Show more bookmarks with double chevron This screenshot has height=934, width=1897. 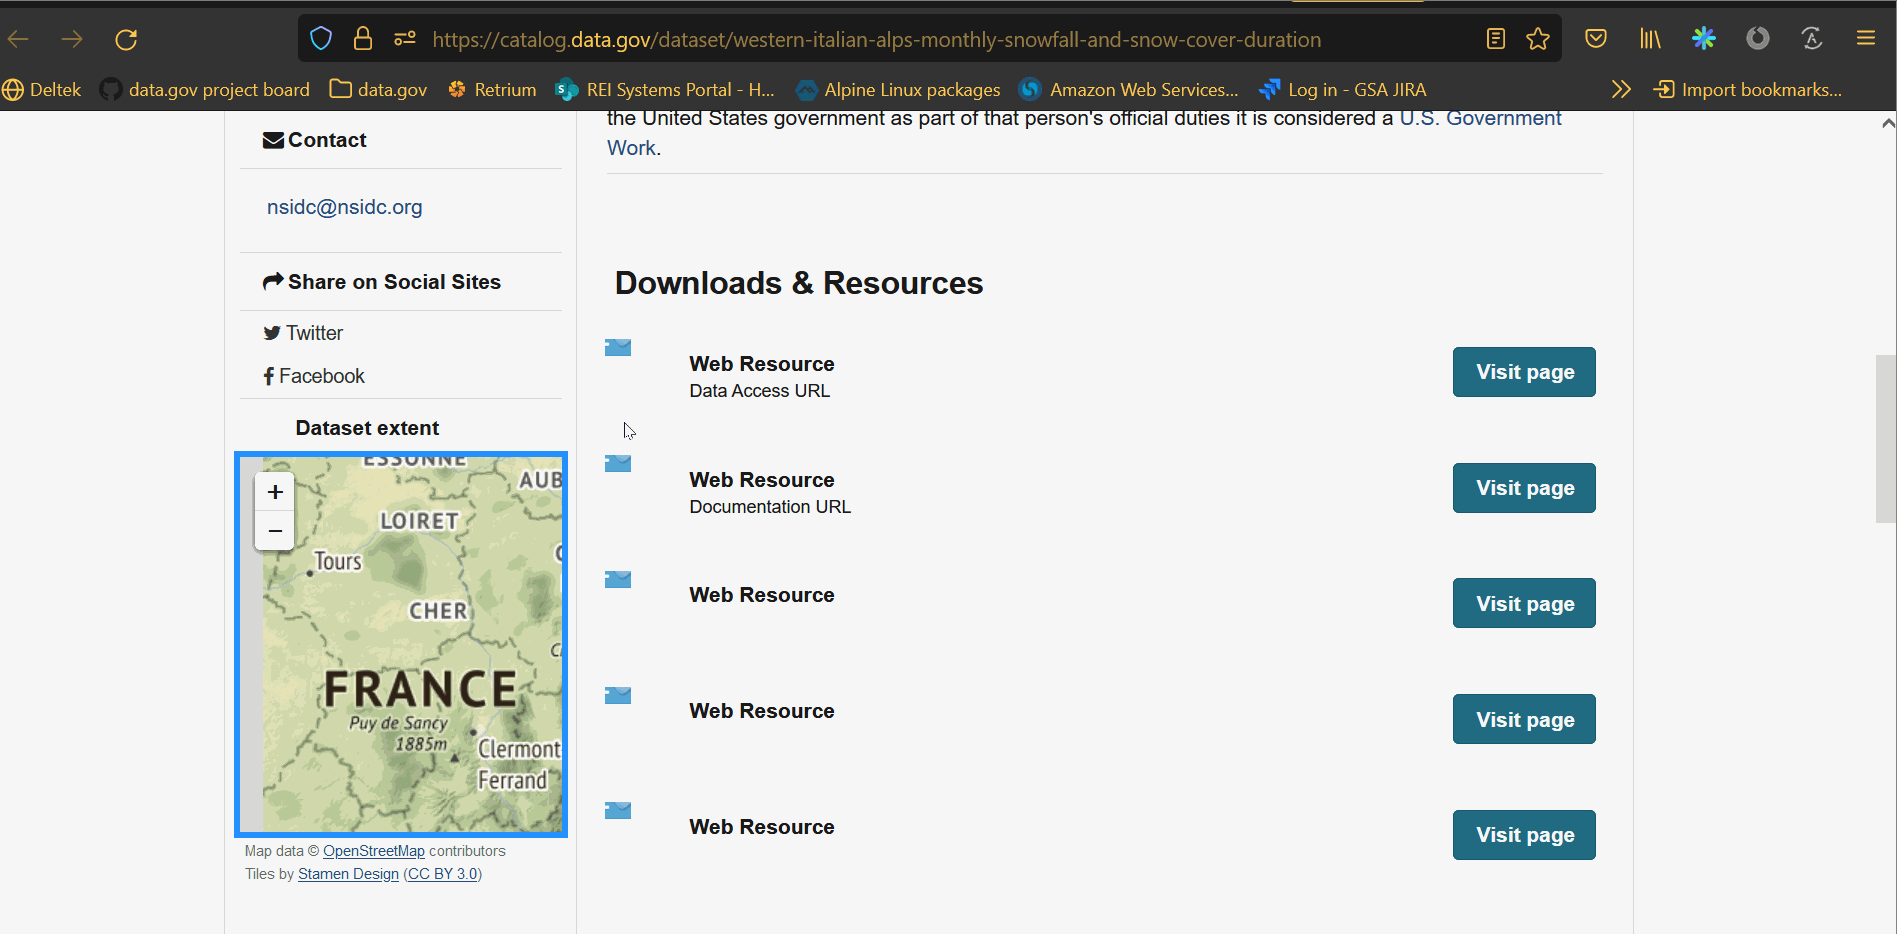point(1621,90)
